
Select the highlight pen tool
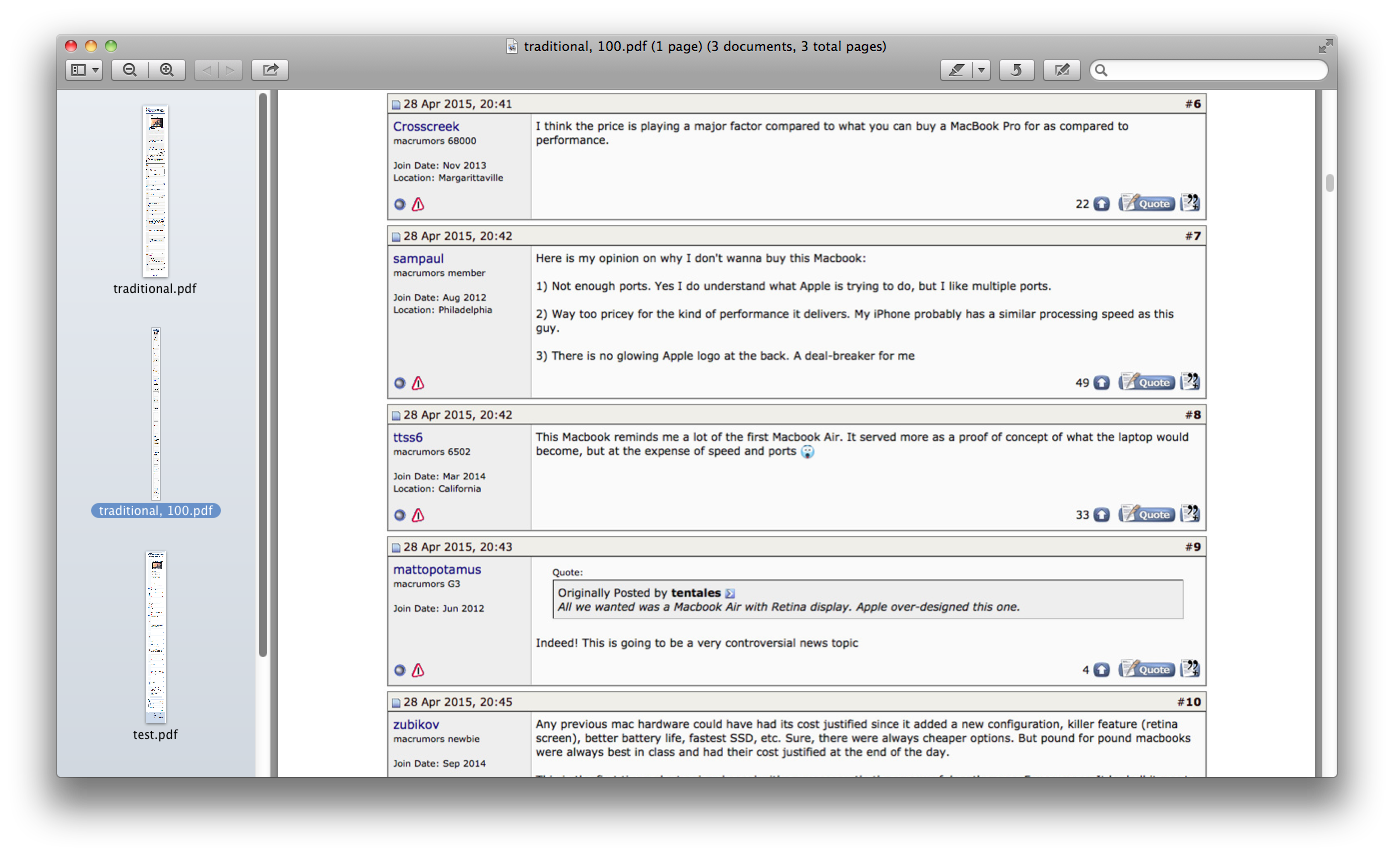[x=957, y=70]
